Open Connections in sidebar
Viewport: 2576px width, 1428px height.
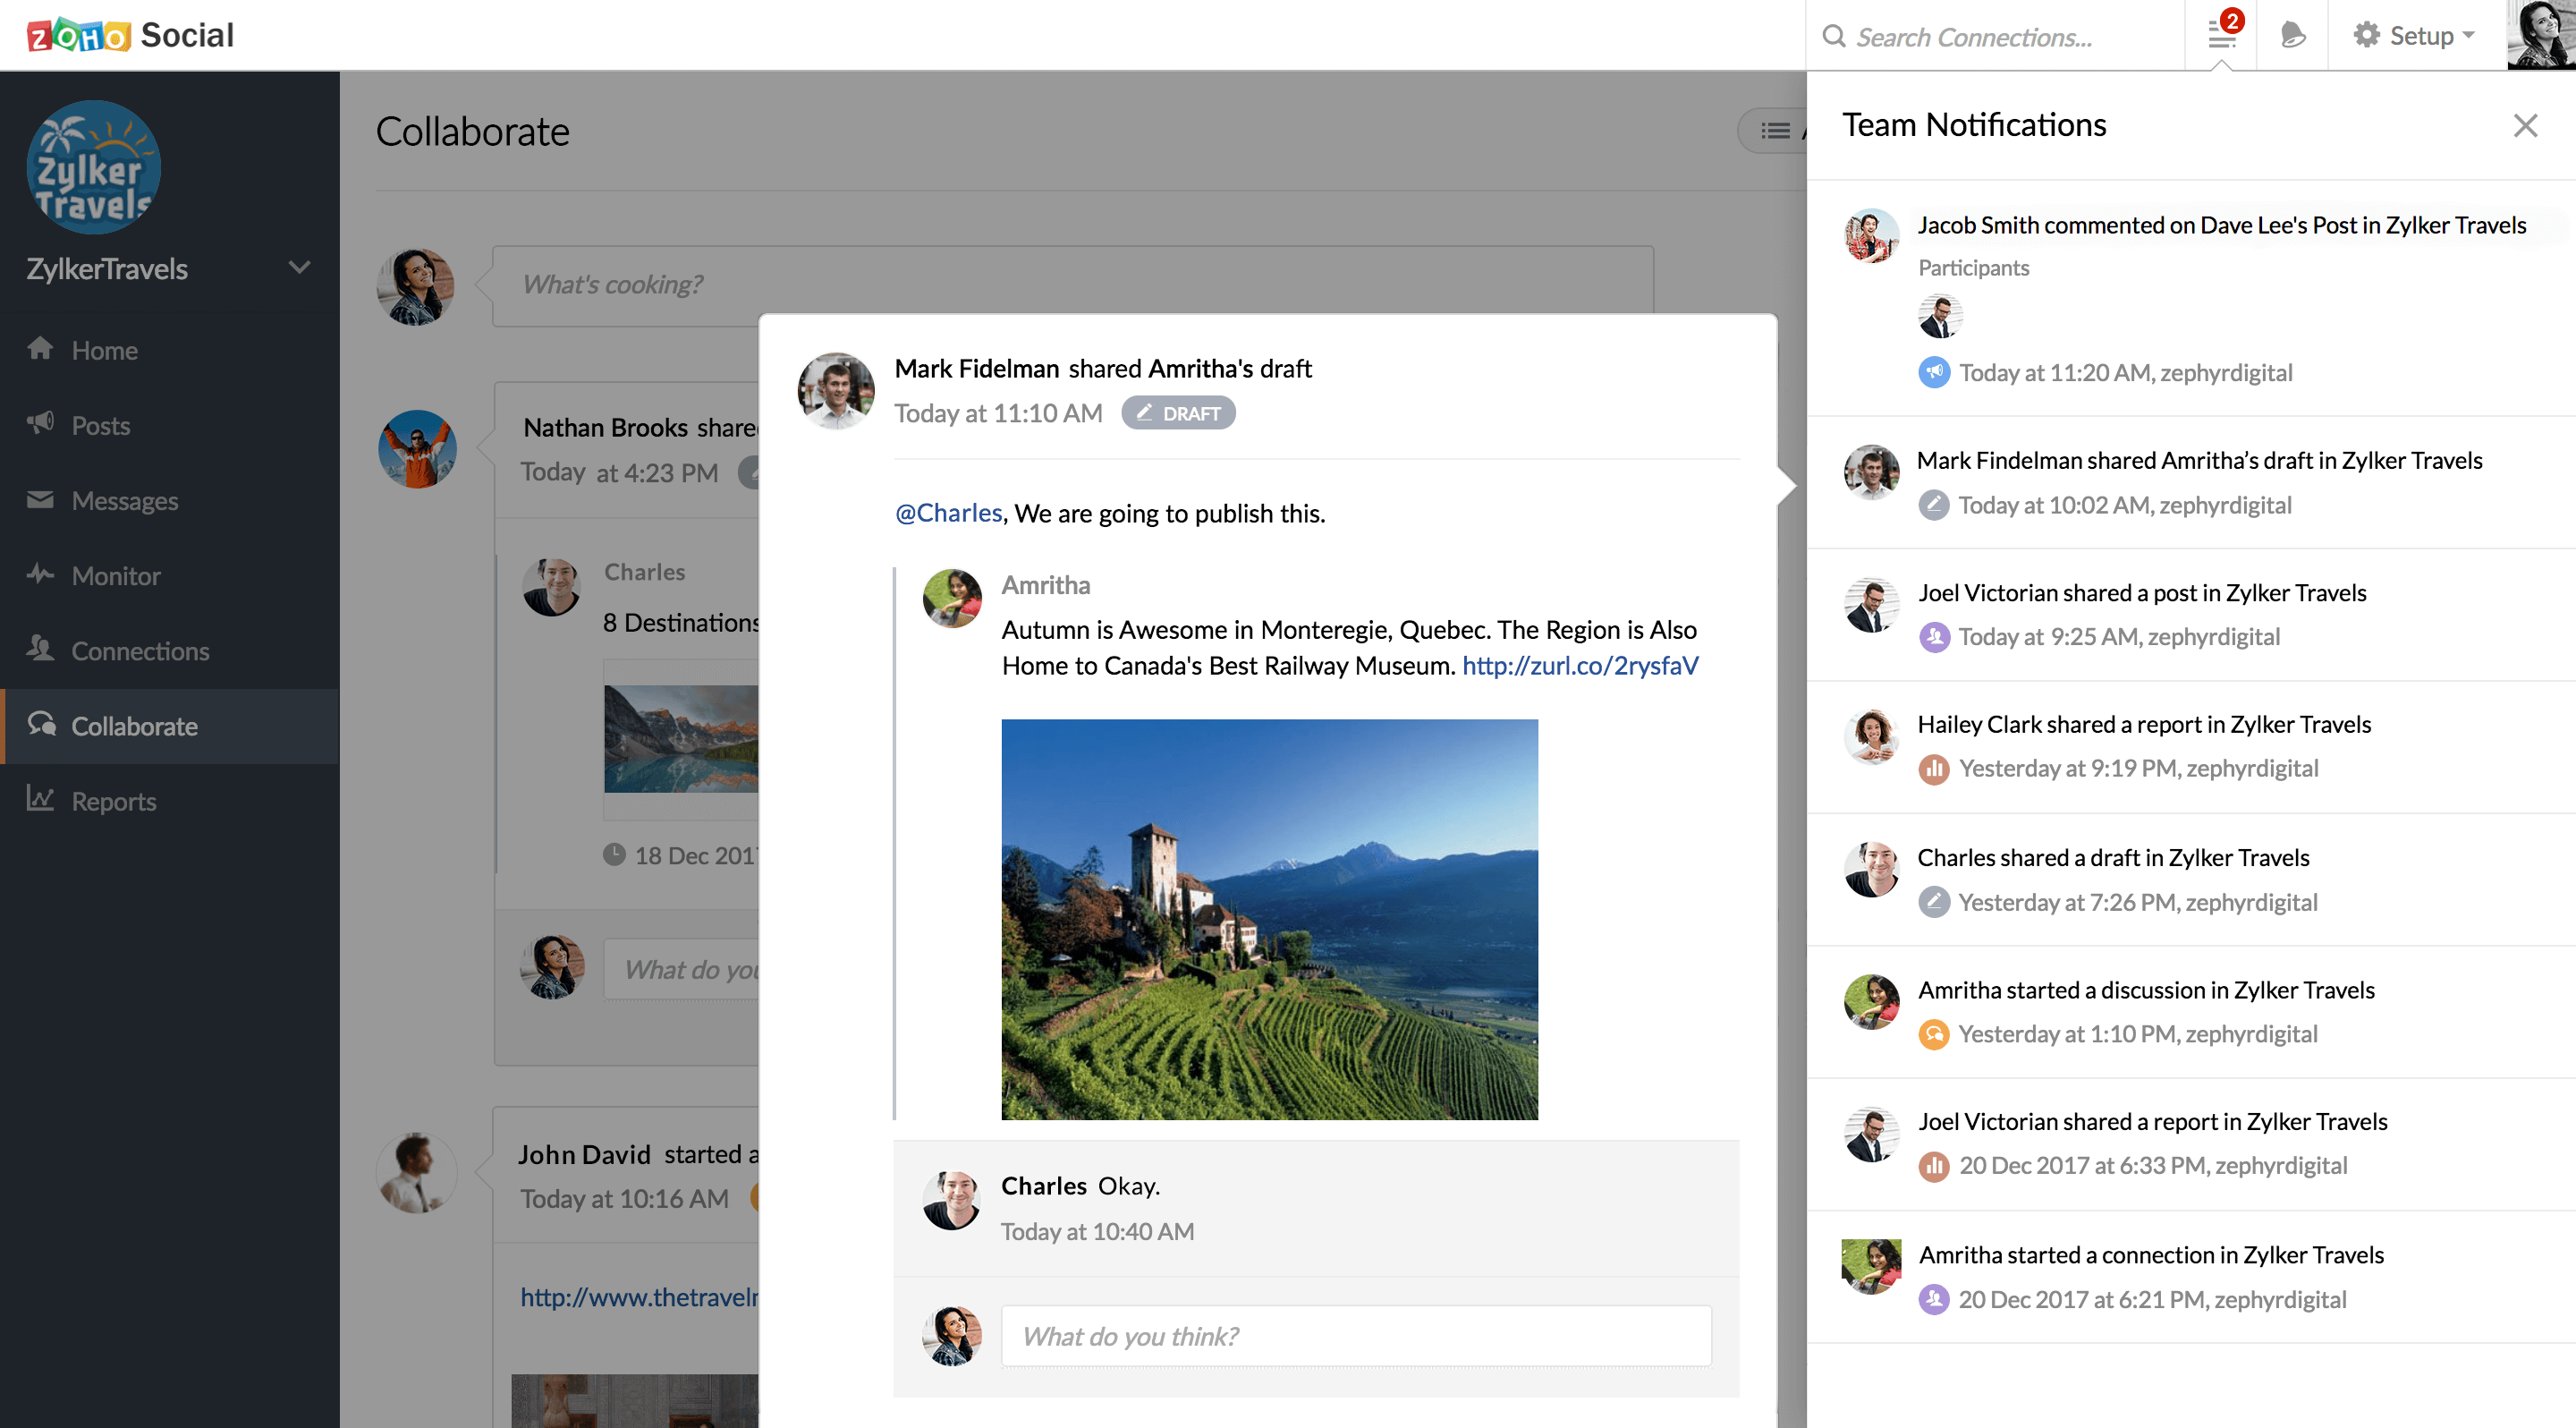(170, 650)
